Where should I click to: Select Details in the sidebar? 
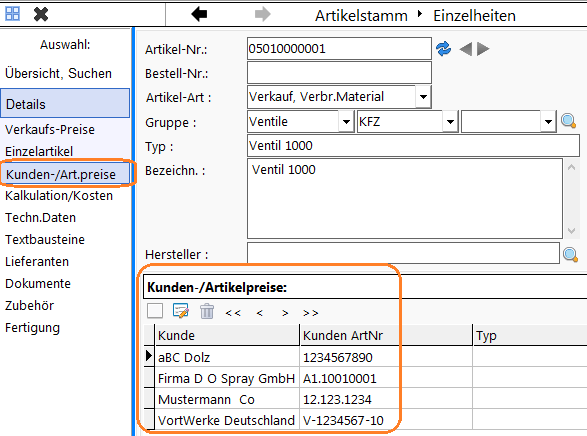(x=65, y=104)
